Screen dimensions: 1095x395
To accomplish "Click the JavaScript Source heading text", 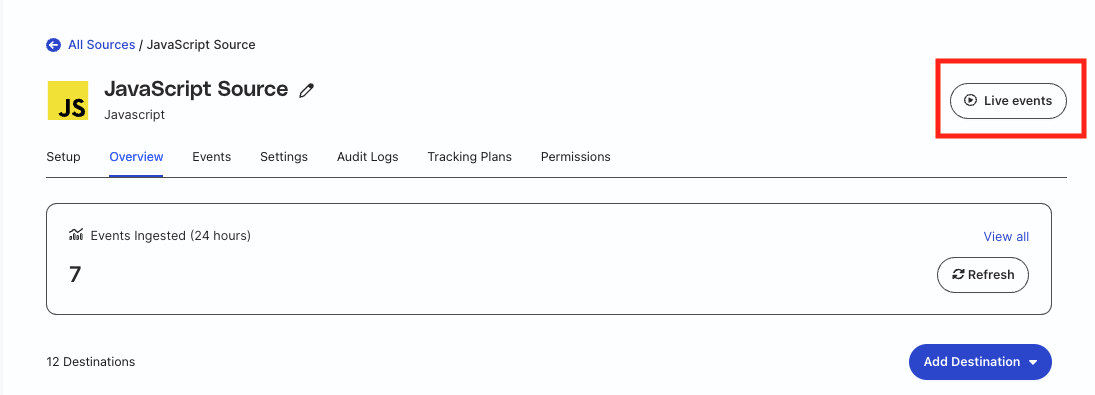I will 196,89.
